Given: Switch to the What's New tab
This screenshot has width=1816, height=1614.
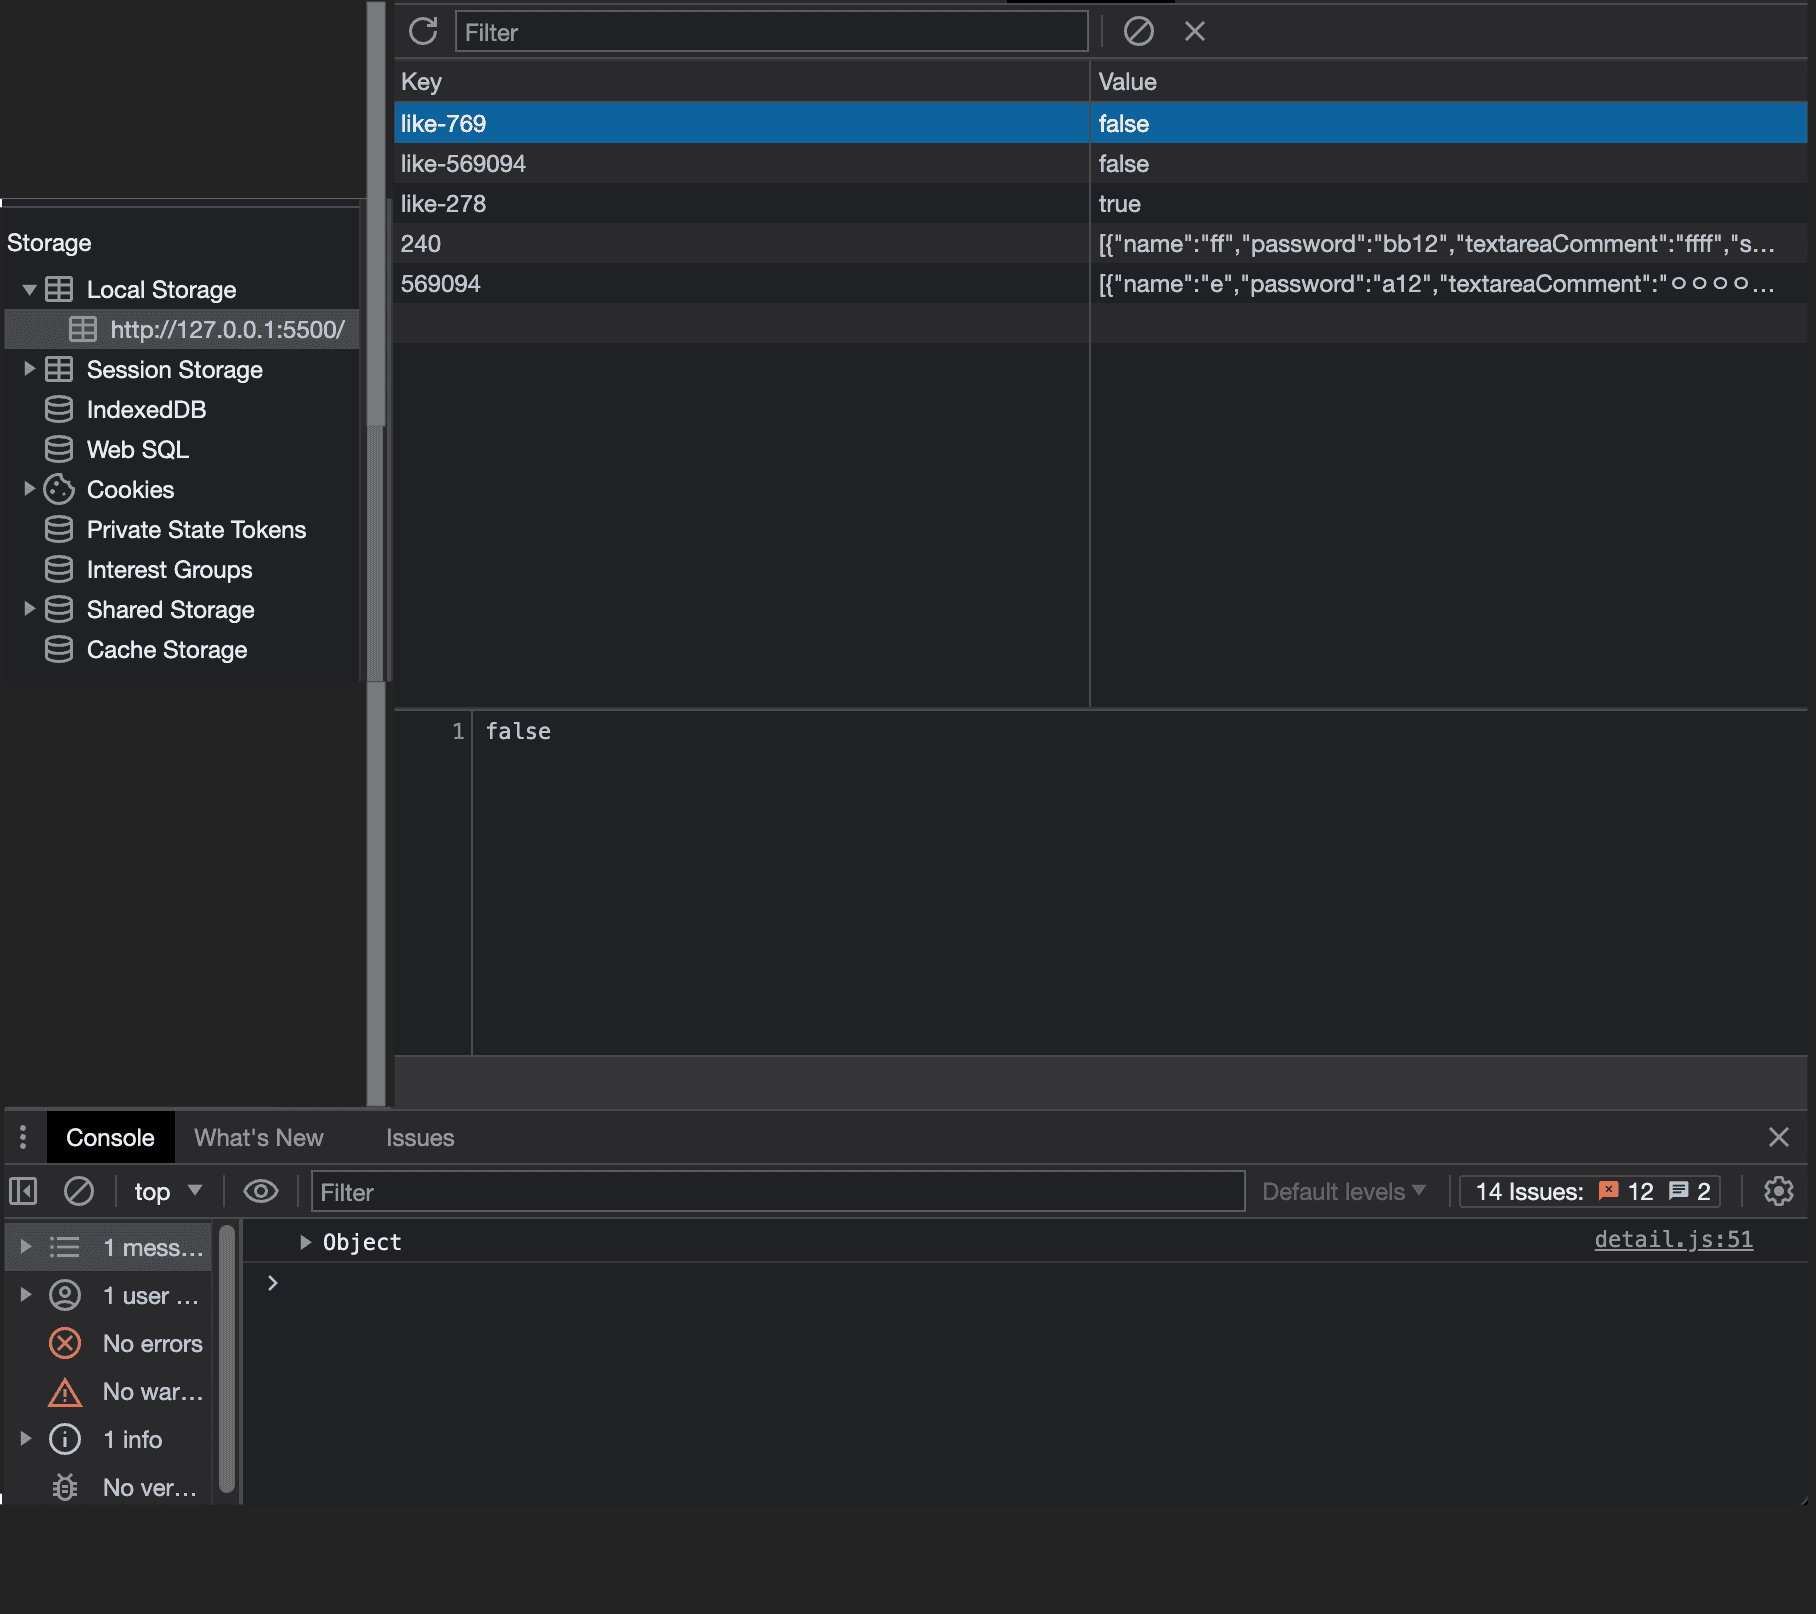Looking at the screenshot, I should 258,1137.
